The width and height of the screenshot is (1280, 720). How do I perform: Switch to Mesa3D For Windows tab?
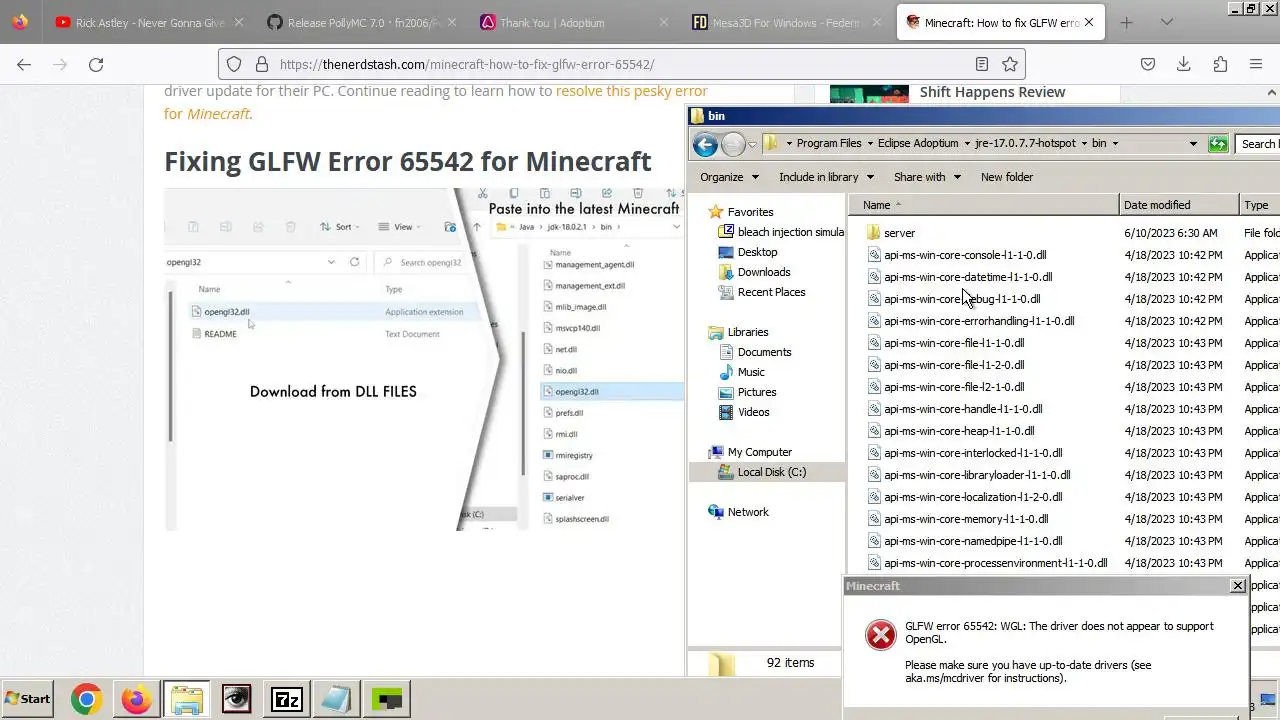click(786, 22)
